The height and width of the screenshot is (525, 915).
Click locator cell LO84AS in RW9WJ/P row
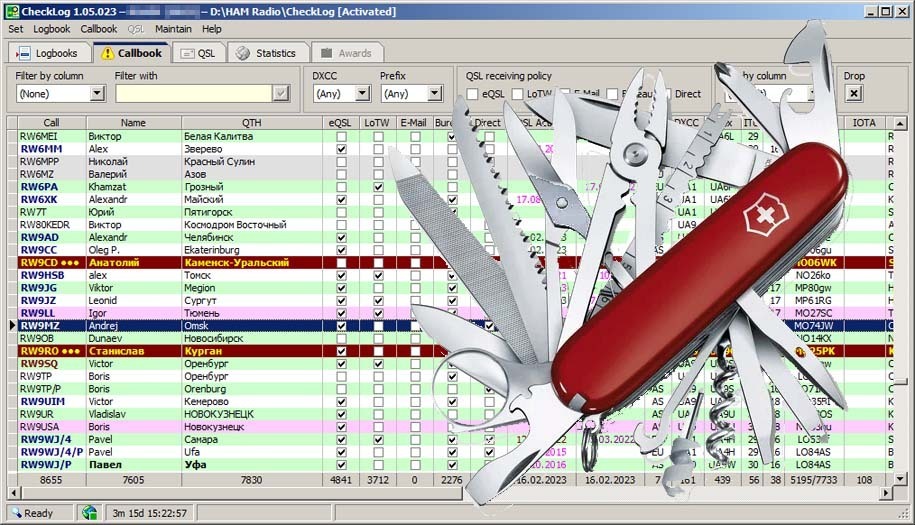(x=813, y=465)
